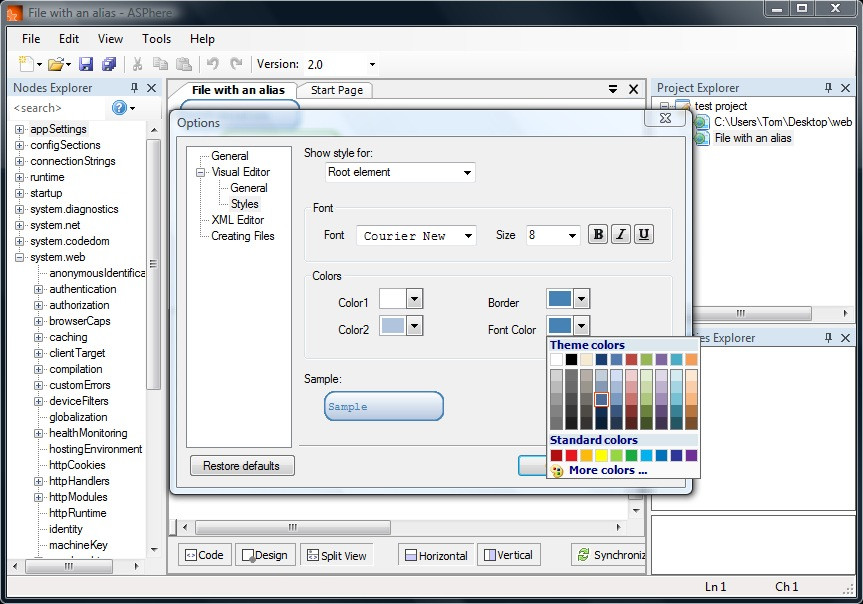Save the file with the floppy icon
This screenshot has height=604, width=863.
(x=86, y=64)
